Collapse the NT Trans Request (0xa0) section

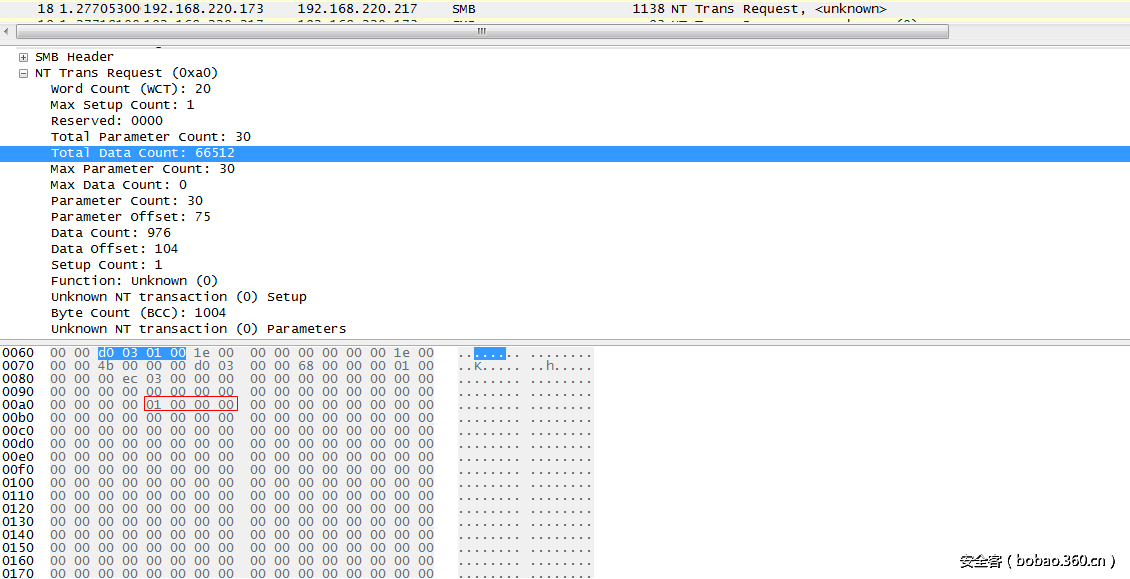[x=23, y=72]
